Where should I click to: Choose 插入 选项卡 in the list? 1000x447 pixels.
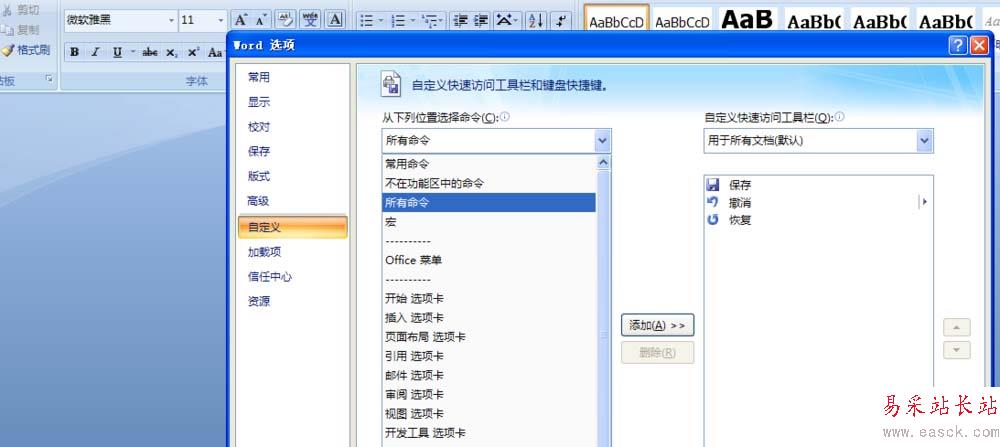tap(489, 318)
